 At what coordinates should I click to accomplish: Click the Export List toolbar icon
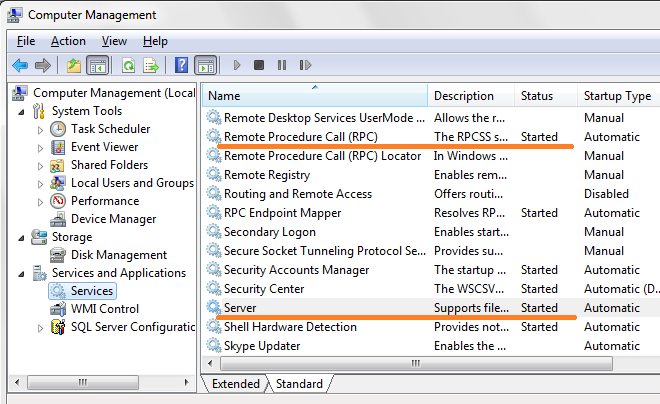tap(151, 66)
